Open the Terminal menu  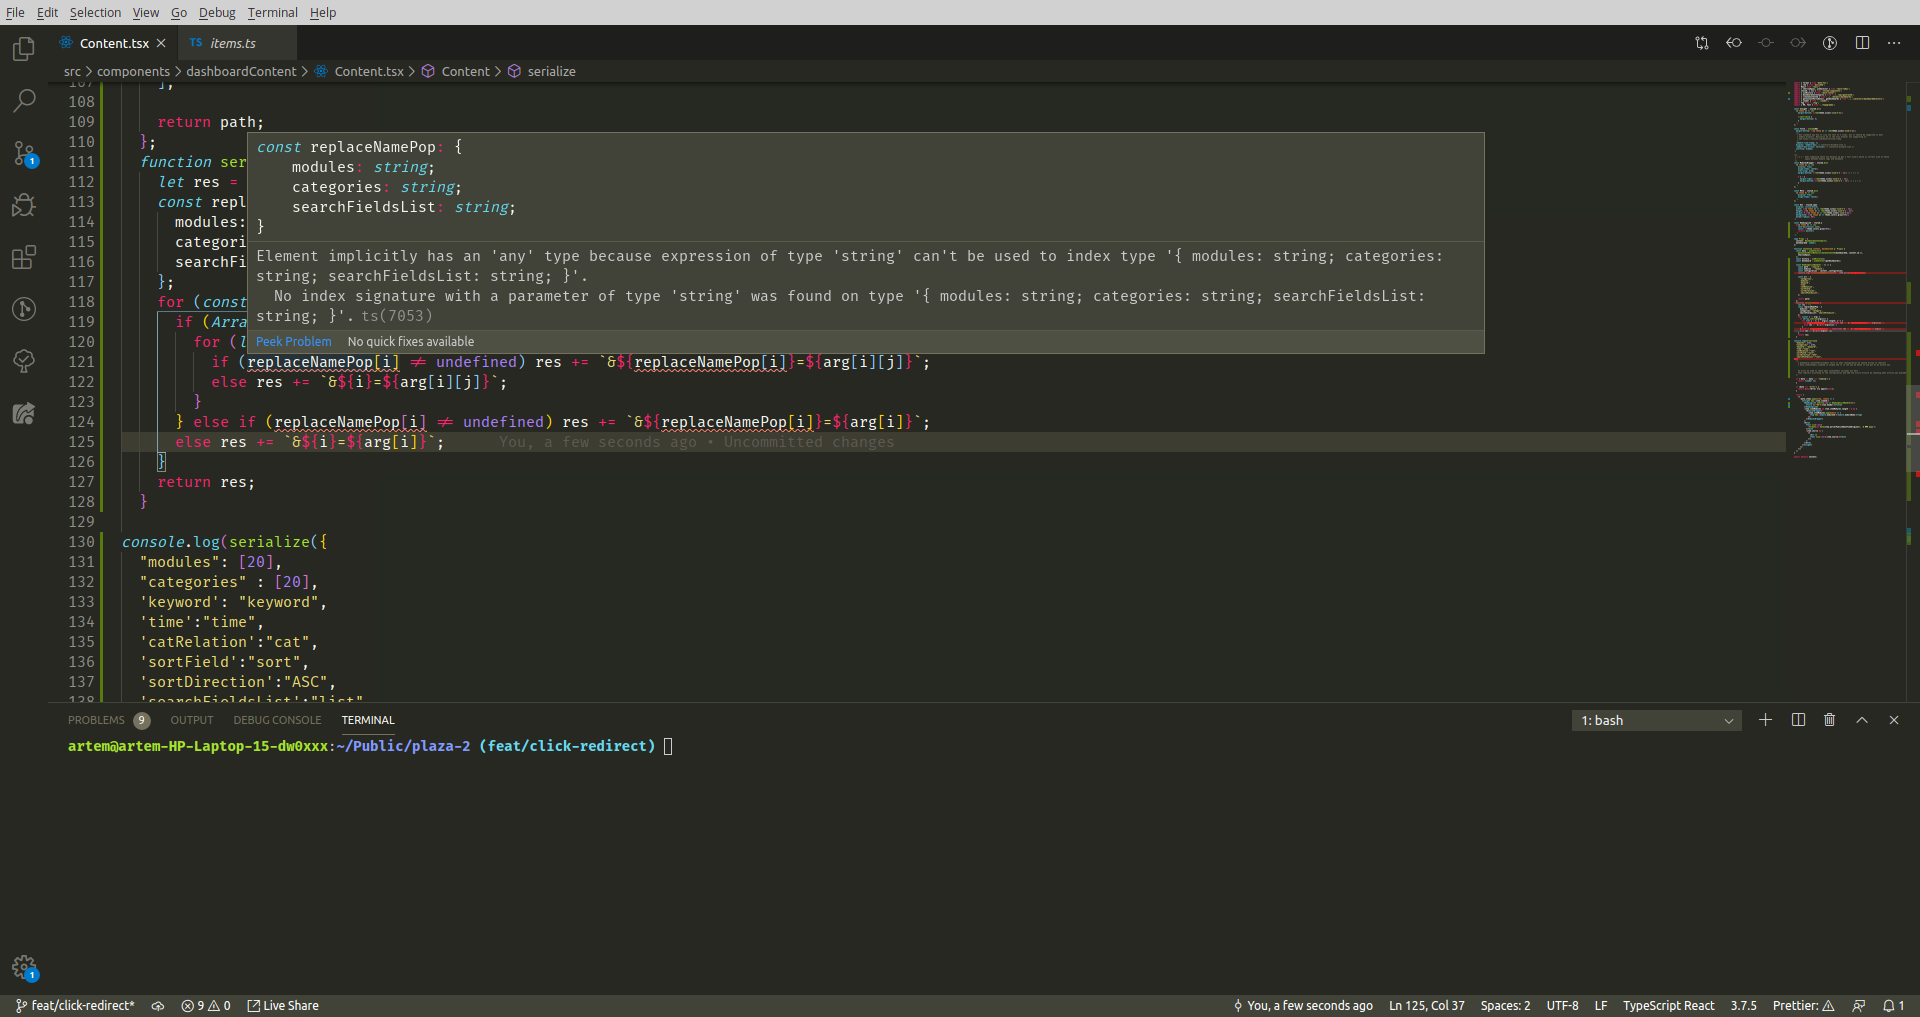(273, 12)
